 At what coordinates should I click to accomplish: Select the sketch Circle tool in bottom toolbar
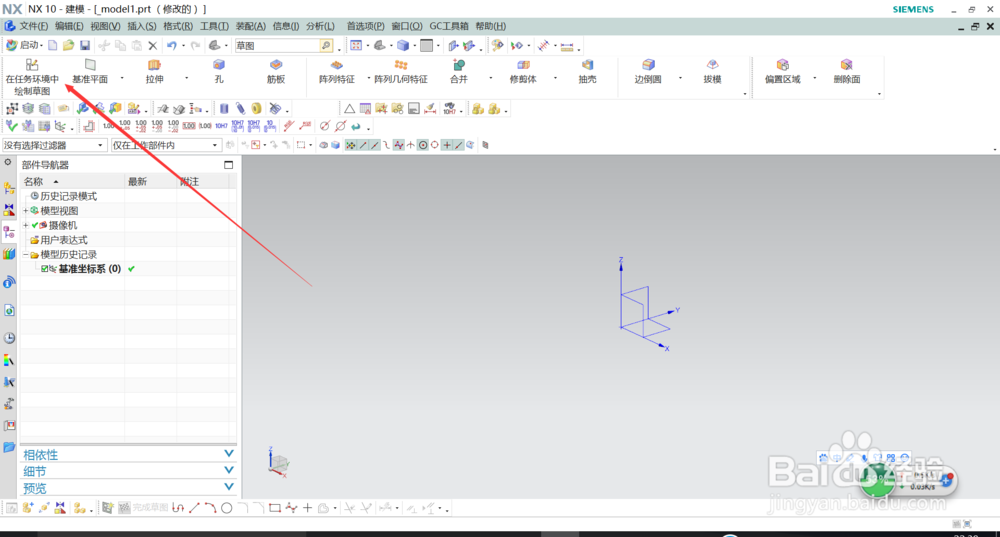pos(226,508)
